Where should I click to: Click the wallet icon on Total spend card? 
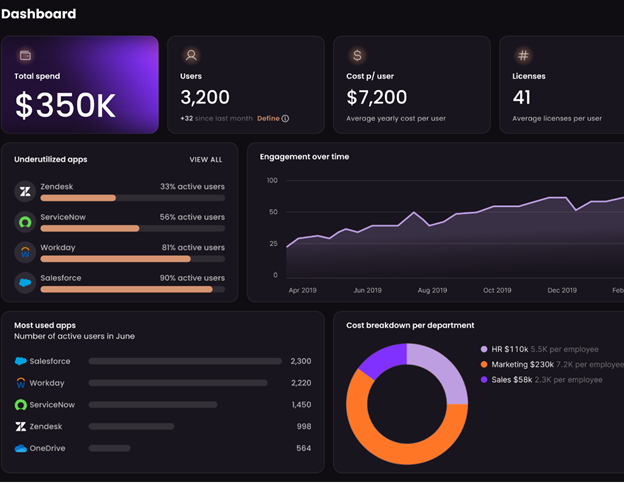(x=25, y=56)
